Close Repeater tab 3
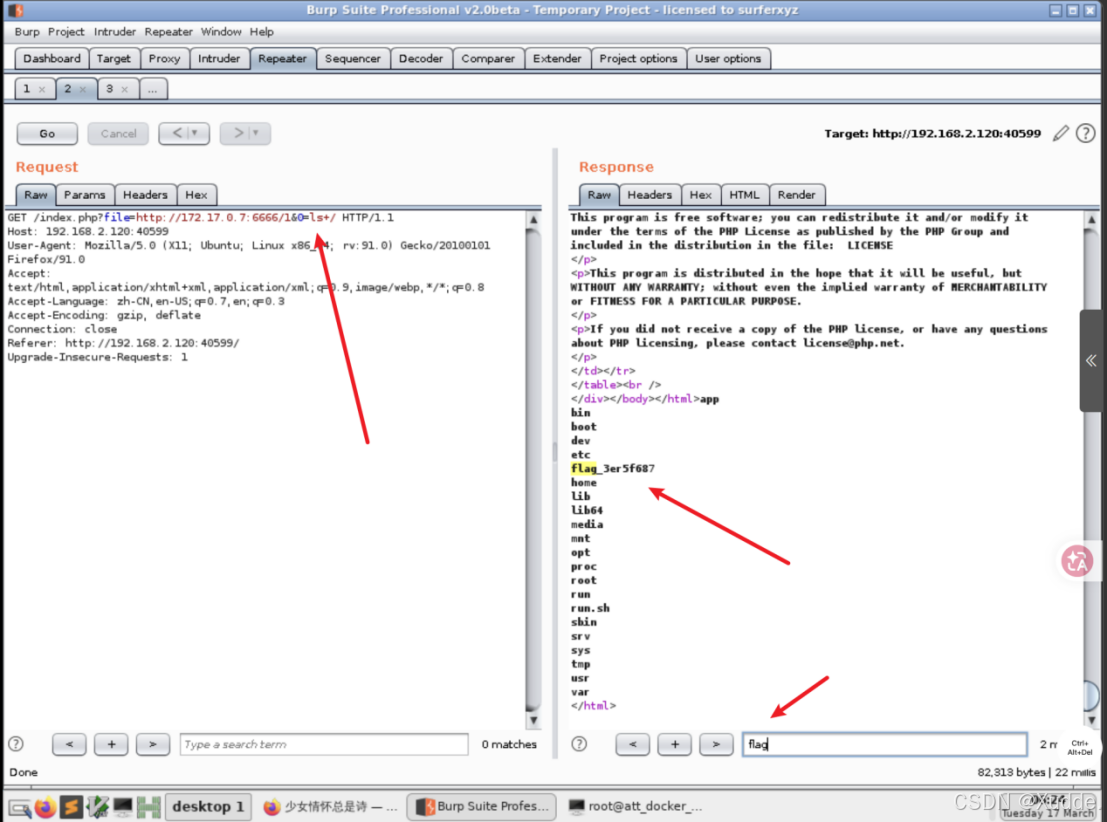The height and width of the screenshot is (822, 1107). [124, 89]
